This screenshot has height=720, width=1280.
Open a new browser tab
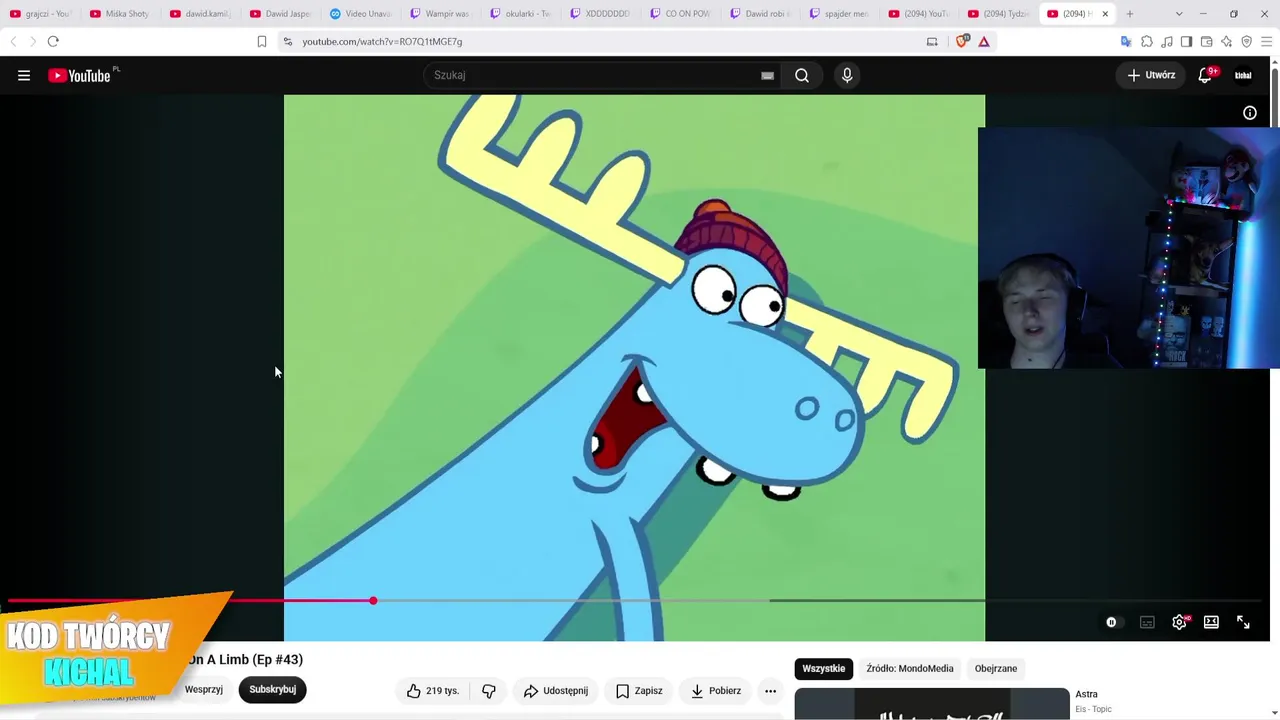point(1130,14)
